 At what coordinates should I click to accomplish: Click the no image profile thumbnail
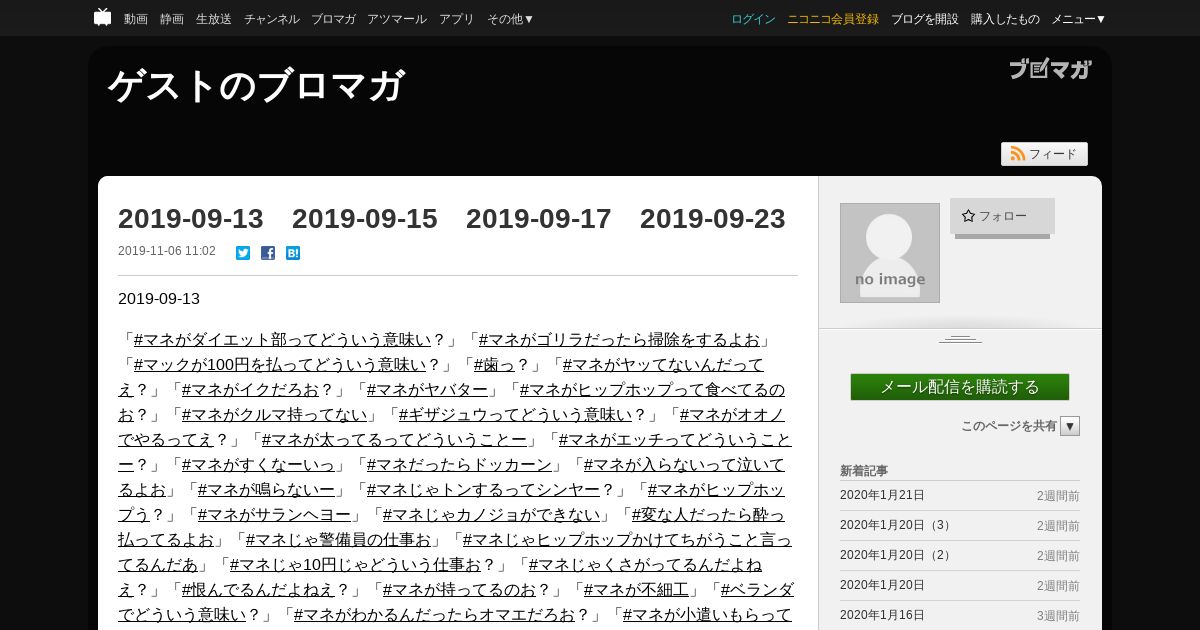click(890, 253)
